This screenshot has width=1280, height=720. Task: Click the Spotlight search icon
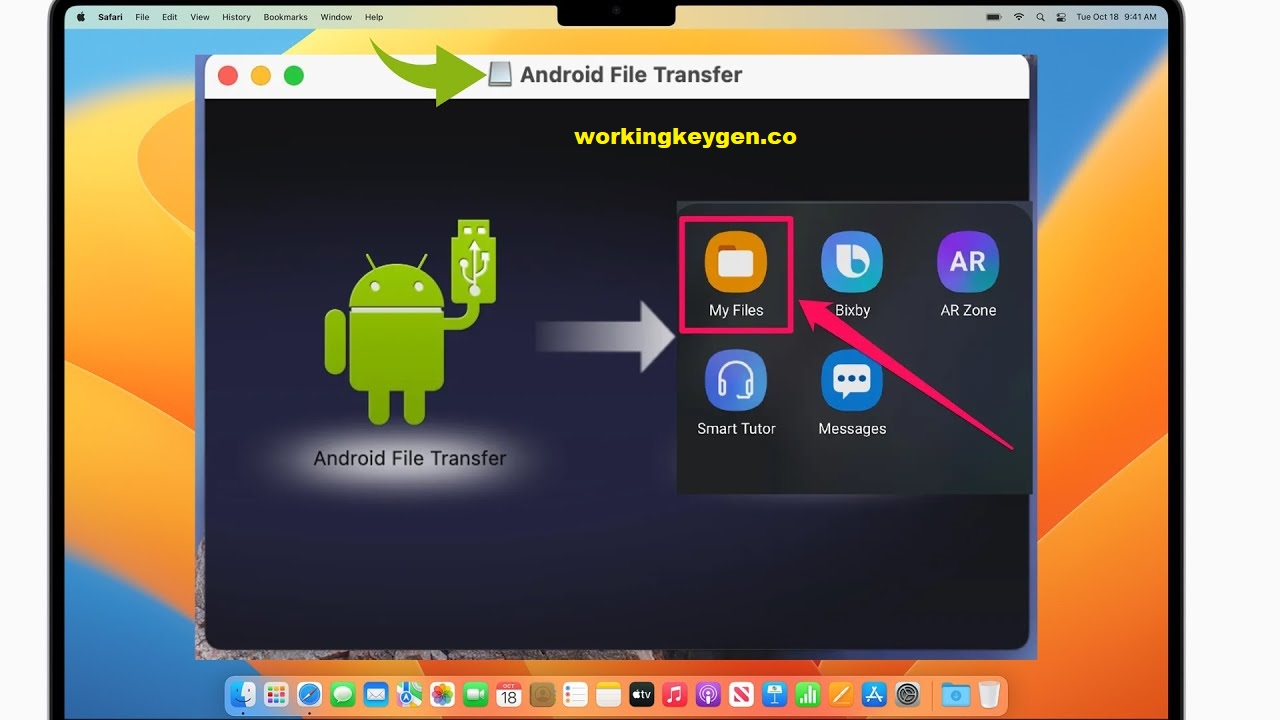pos(1040,17)
